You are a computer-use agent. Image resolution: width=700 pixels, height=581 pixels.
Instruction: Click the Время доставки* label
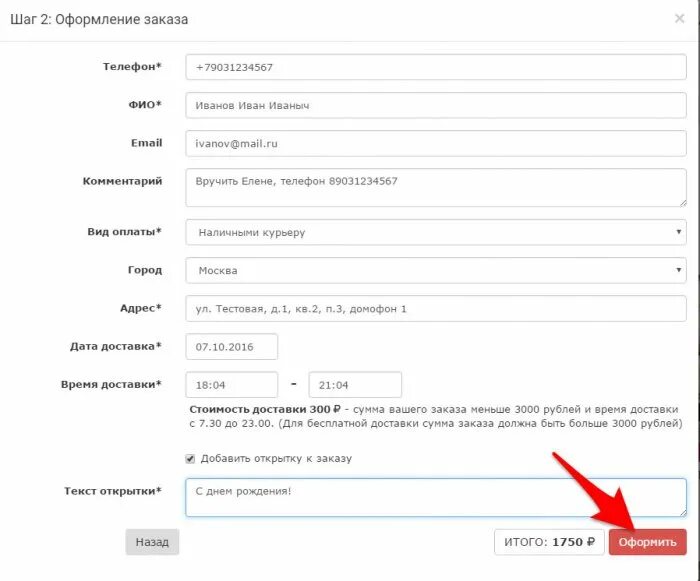pos(111,384)
